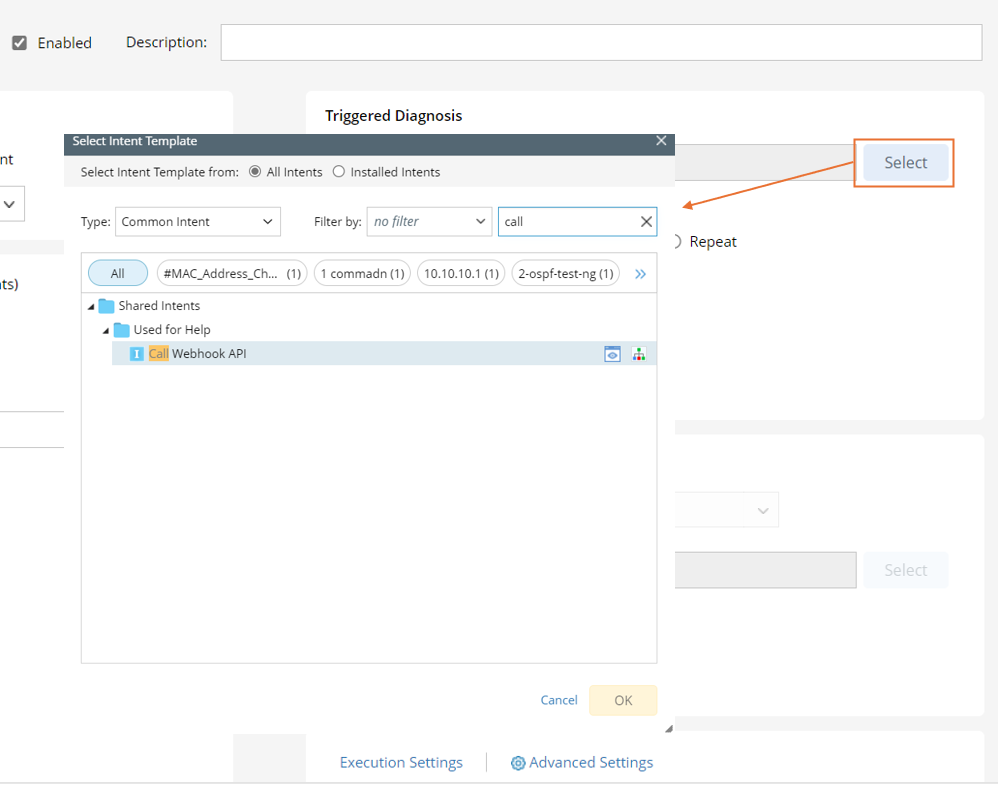Image resolution: width=998 pixels, height=785 pixels.
Task: Click the Advanced Settings gear icon
Action: (518, 763)
